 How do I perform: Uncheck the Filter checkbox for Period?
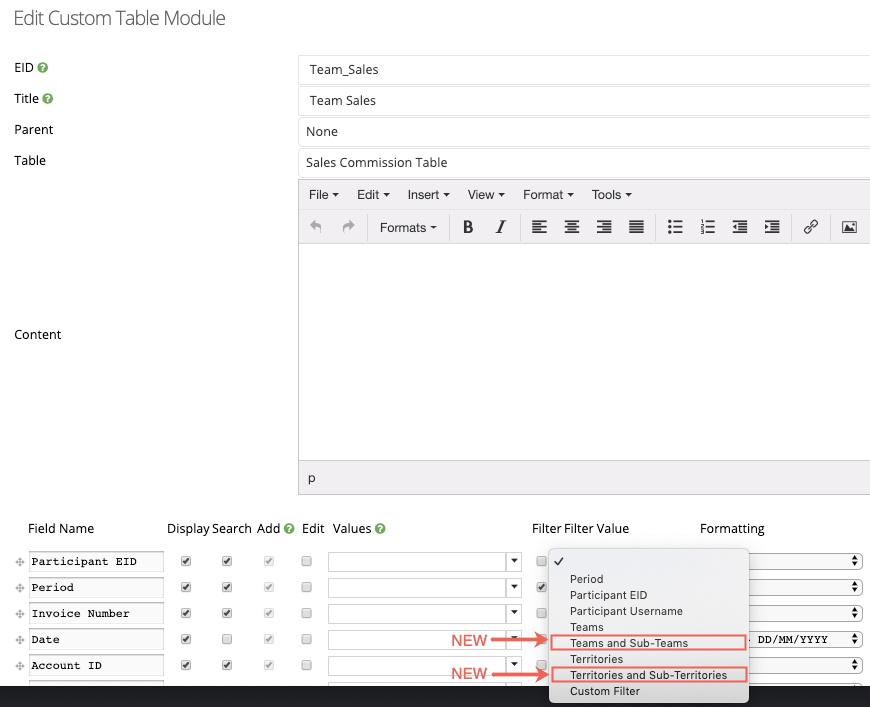pyautogui.click(x=541, y=587)
